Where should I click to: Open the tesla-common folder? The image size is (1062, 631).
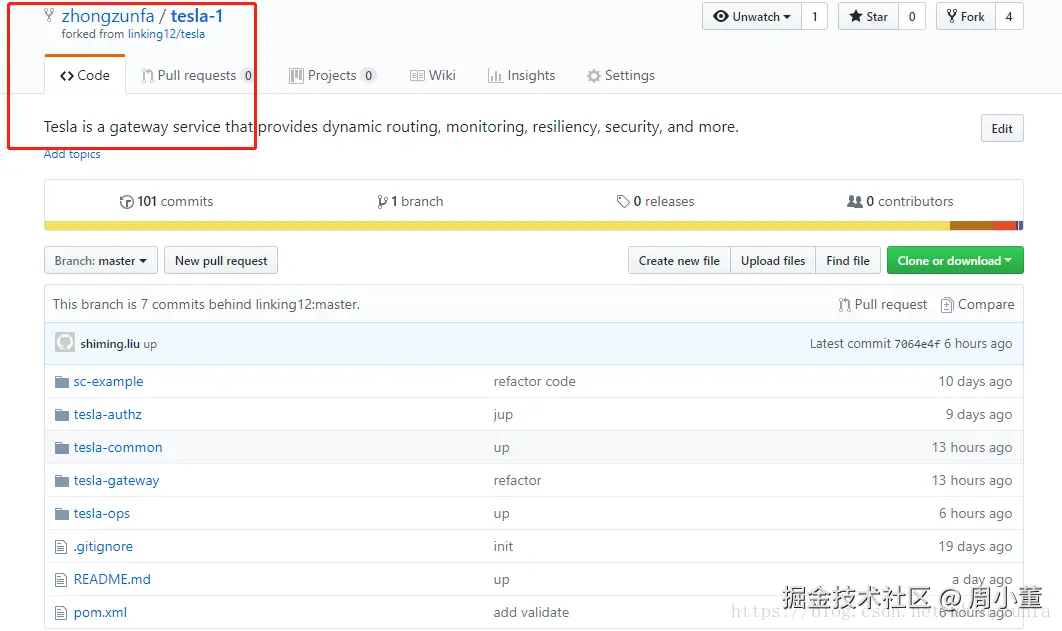click(x=118, y=448)
